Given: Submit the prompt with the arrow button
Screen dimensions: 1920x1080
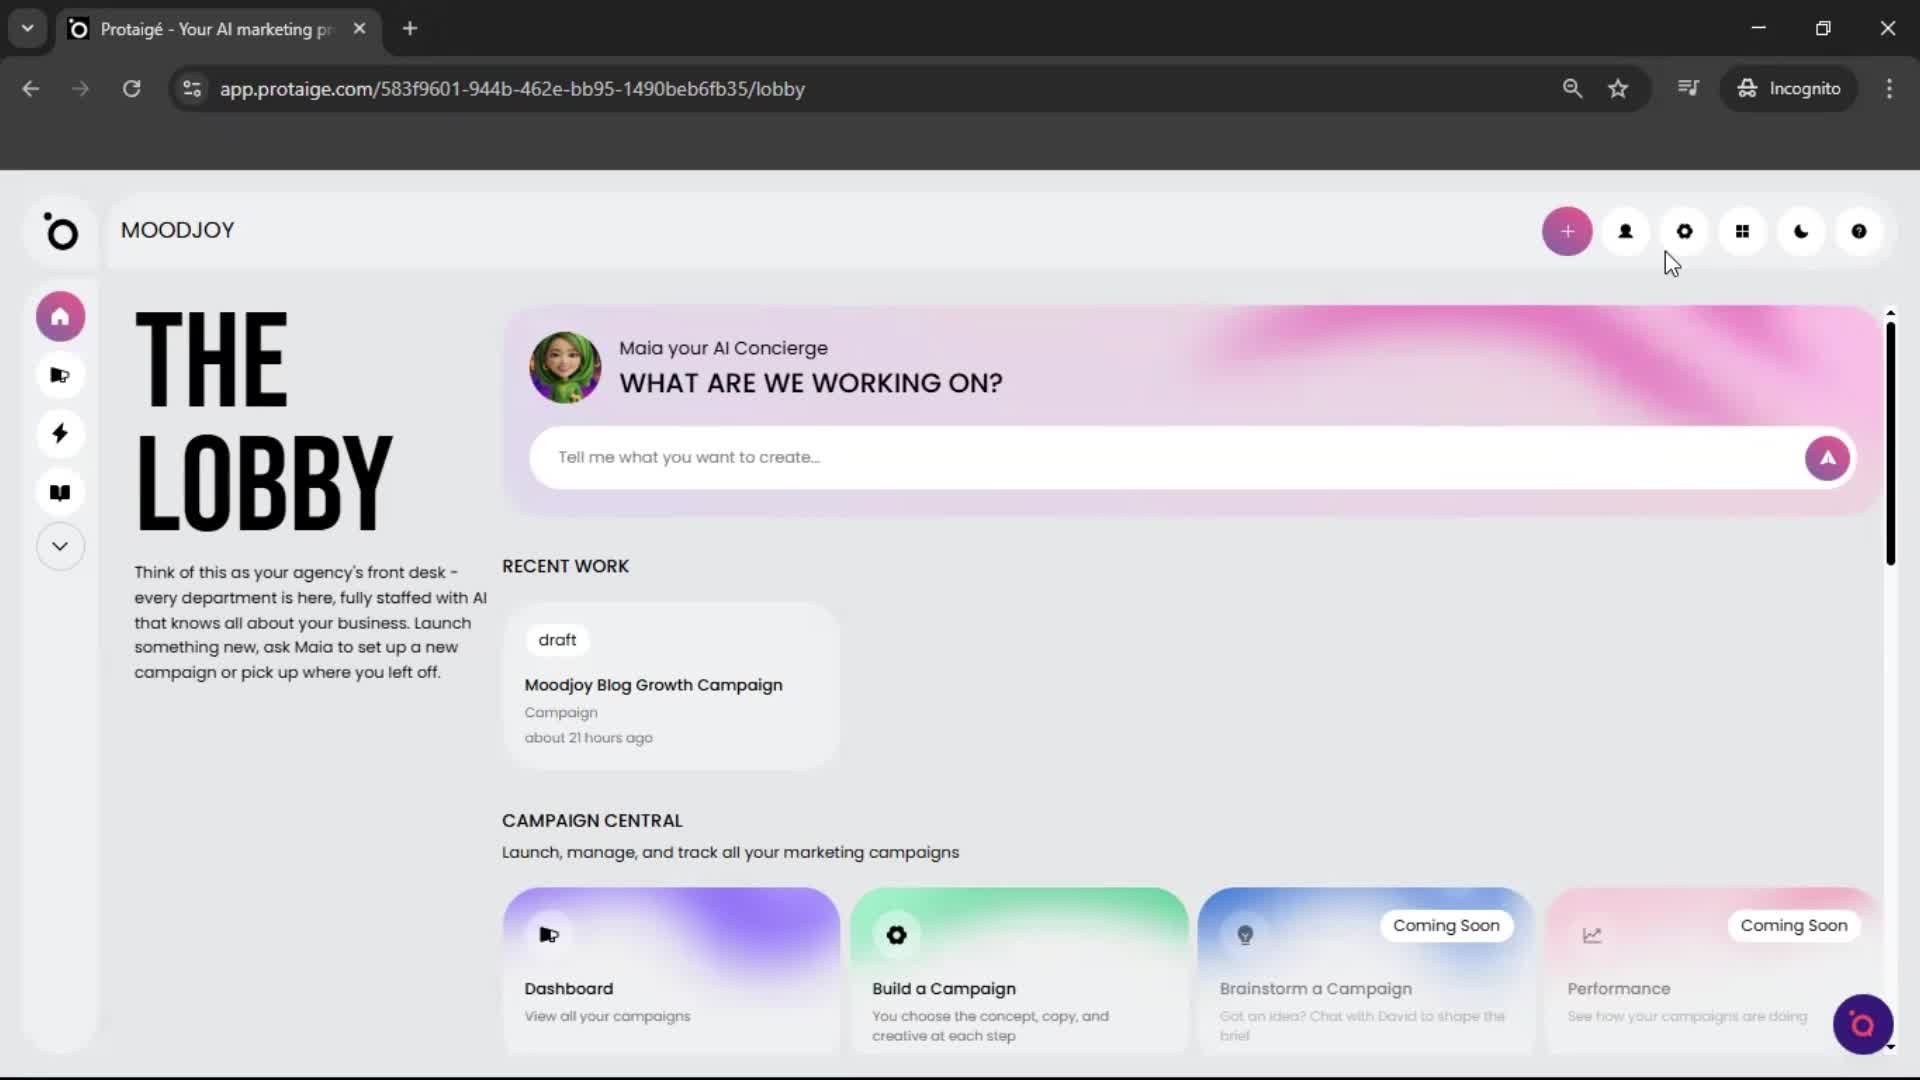Looking at the screenshot, I should click(1827, 457).
